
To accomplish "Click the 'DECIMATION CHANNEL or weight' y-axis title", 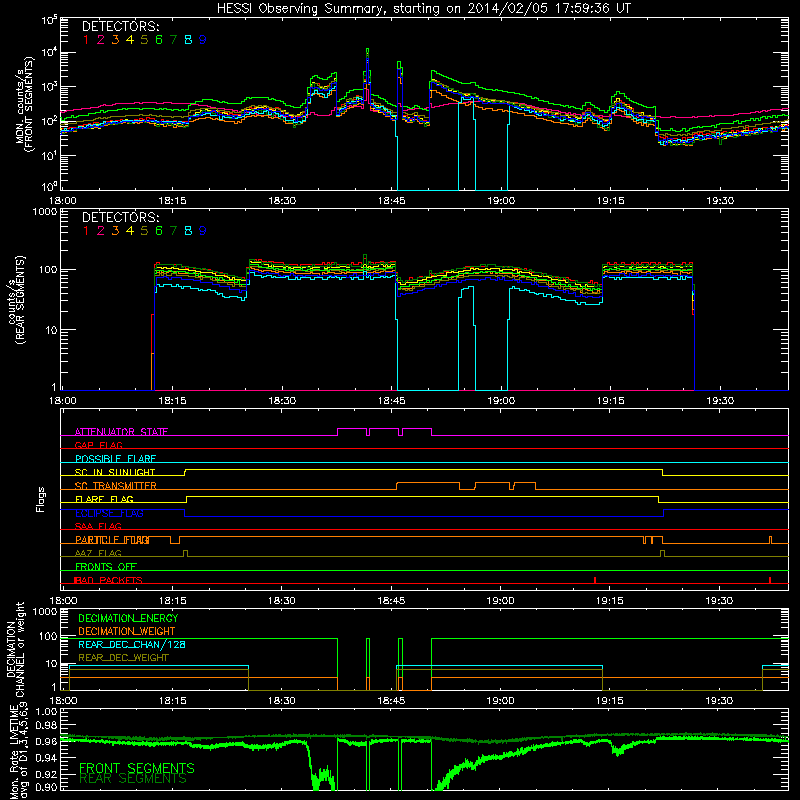I will [15, 649].
